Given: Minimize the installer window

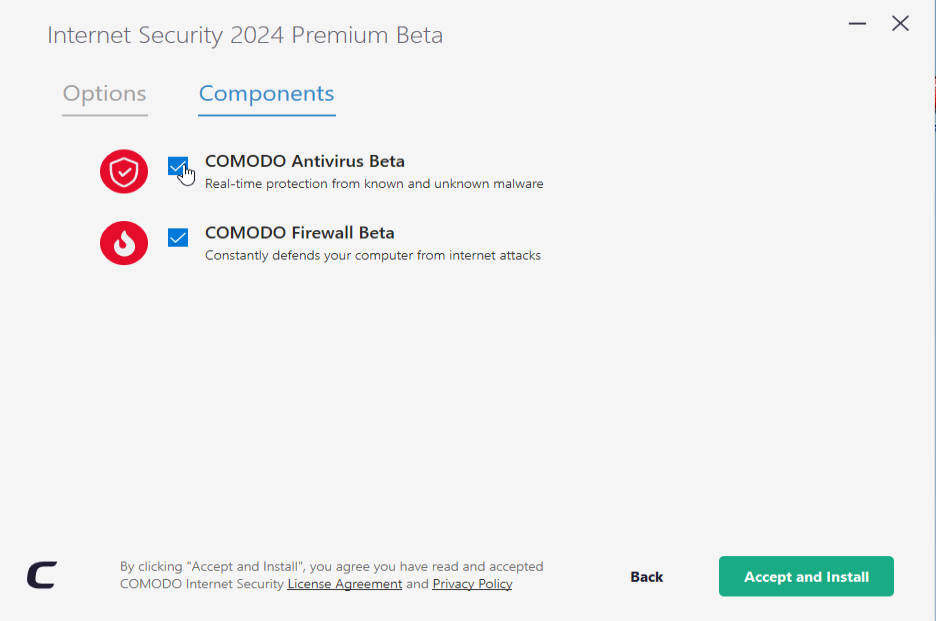Looking at the screenshot, I should (858, 24).
